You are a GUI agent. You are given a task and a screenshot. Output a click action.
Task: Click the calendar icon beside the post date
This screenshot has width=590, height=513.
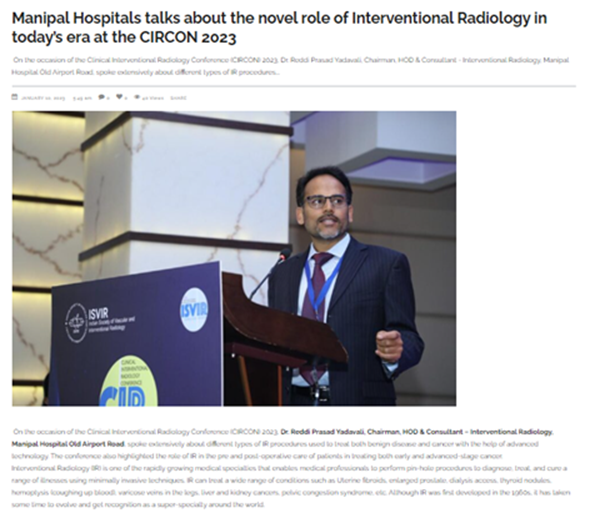15,97
